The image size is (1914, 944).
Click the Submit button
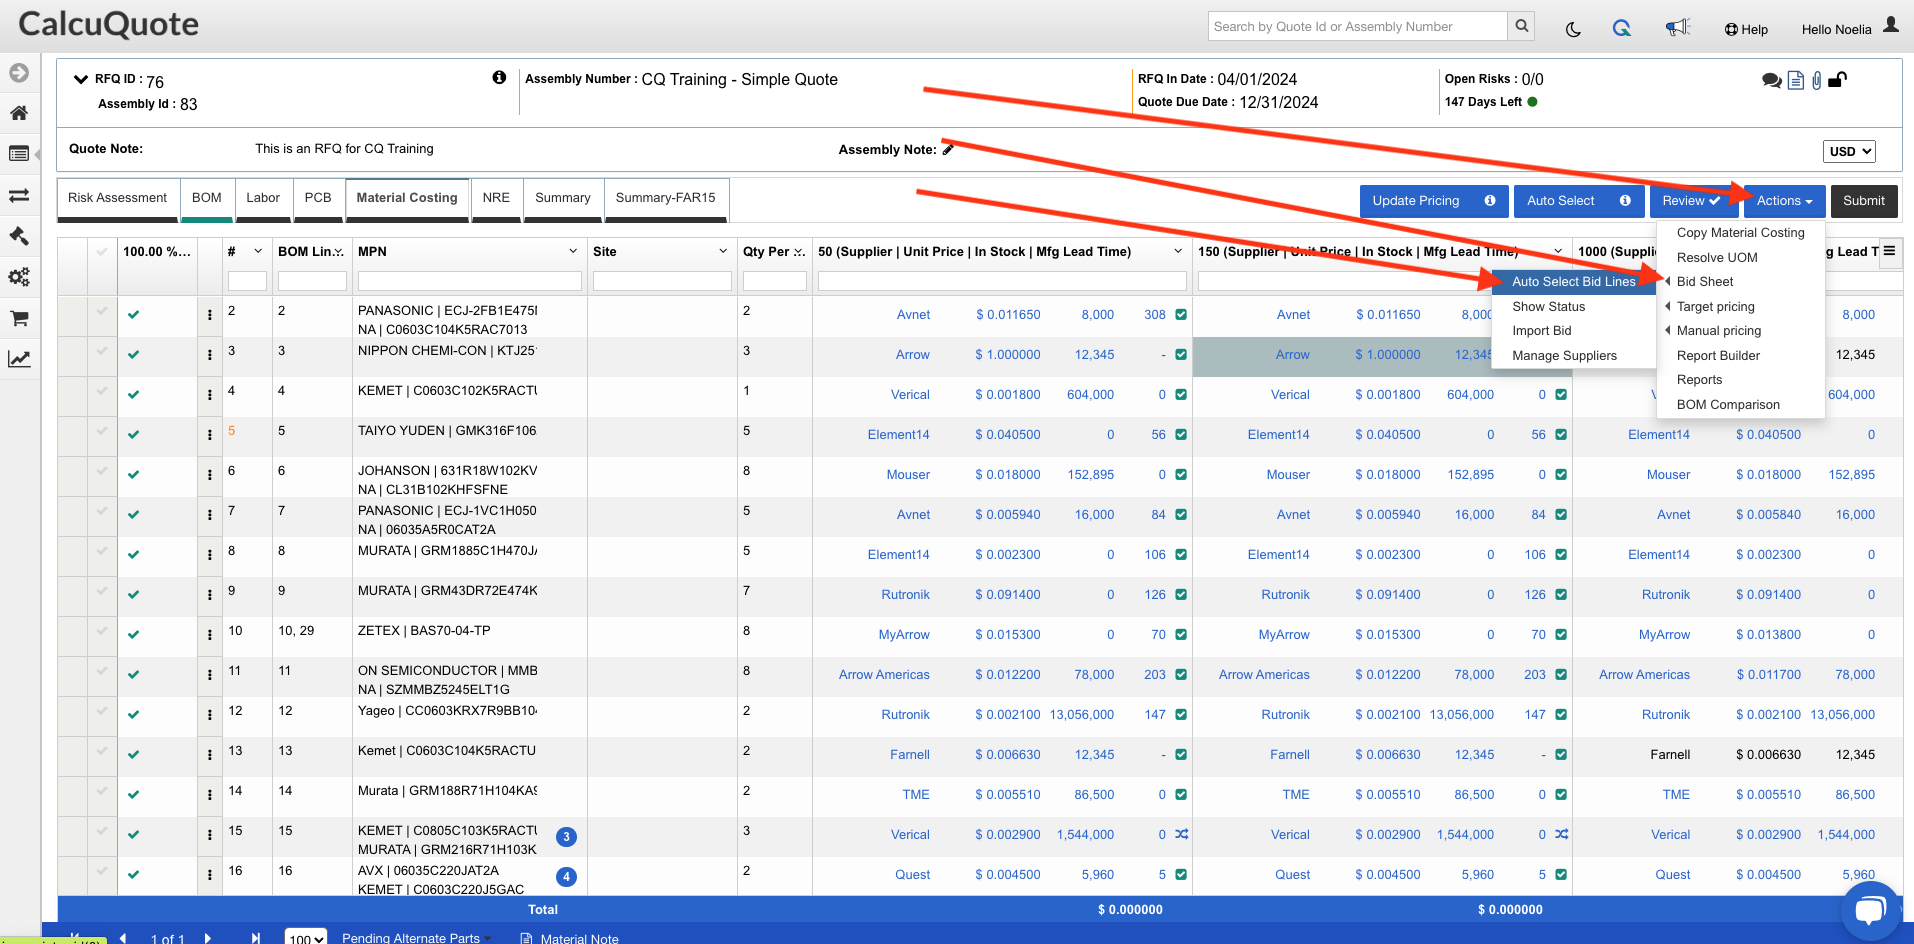(1864, 201)
